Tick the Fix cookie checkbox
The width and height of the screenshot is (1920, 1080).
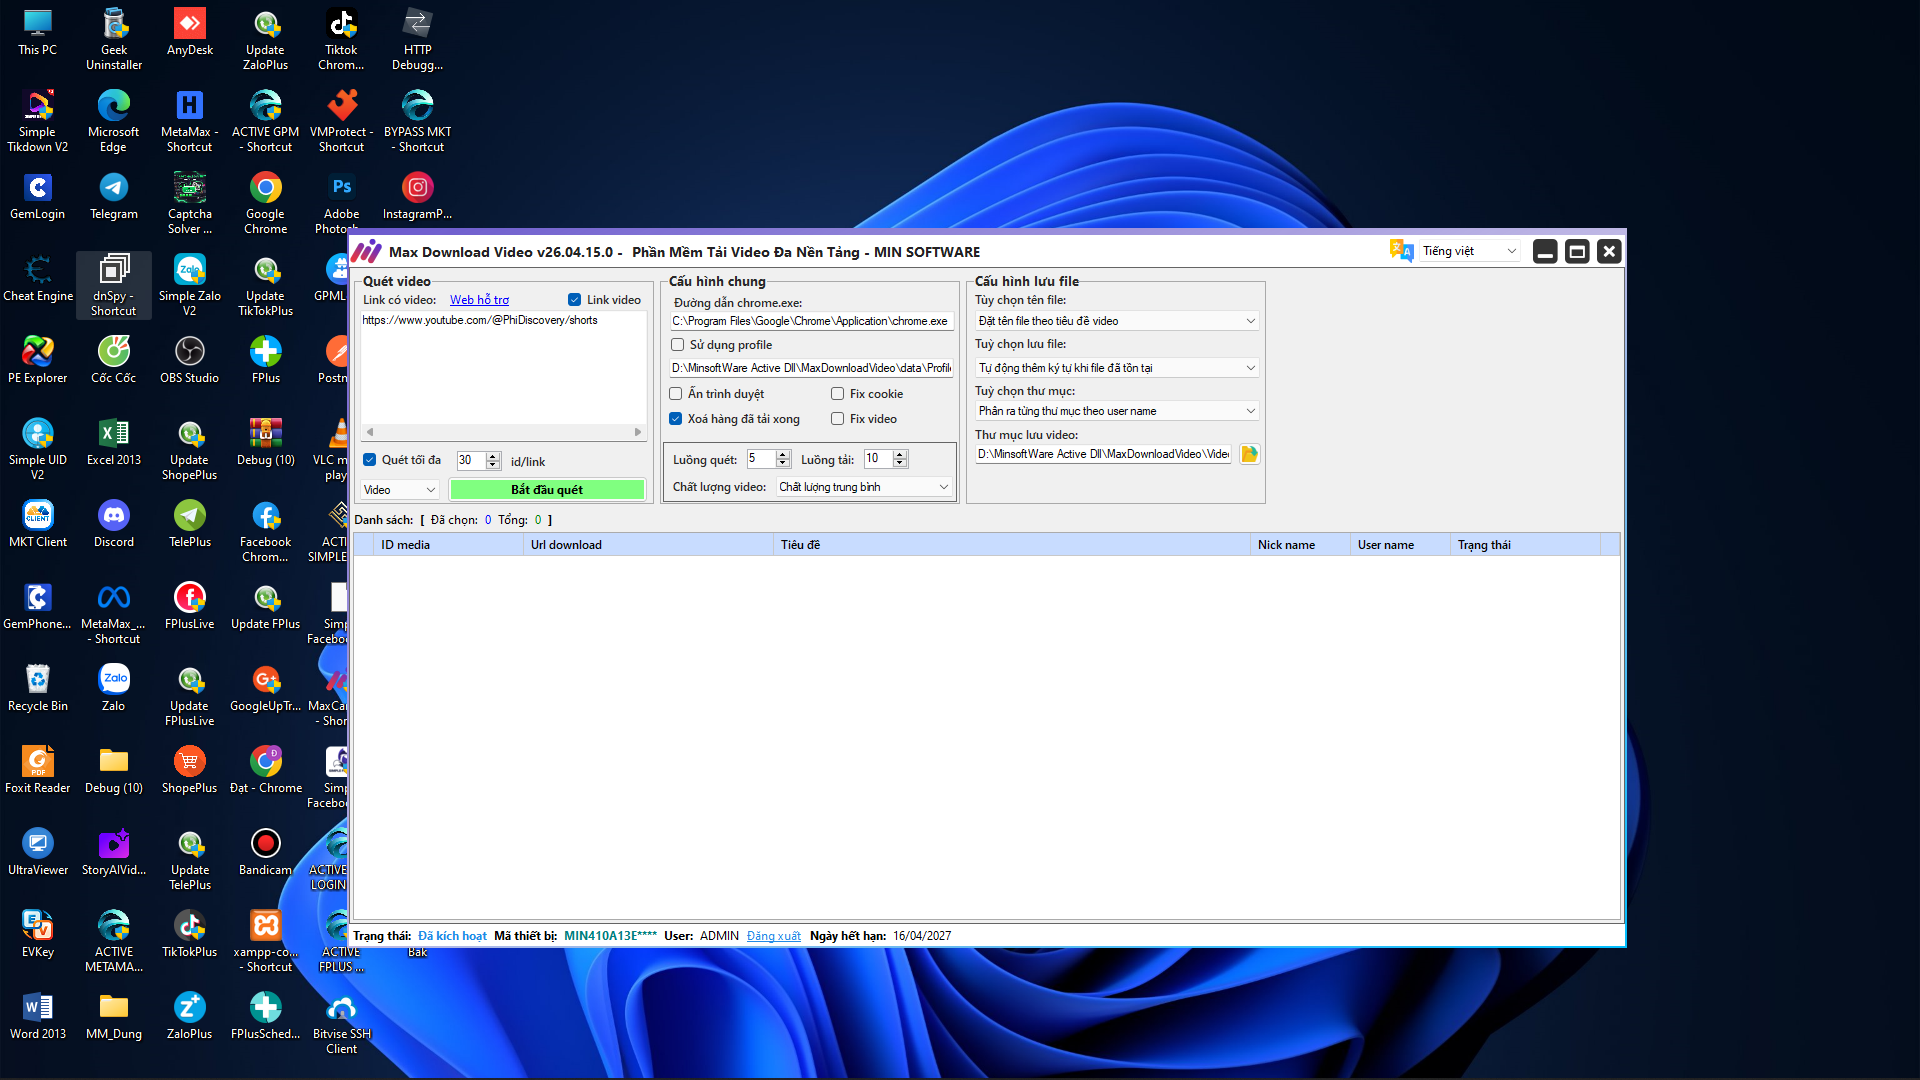pos(838,394)
